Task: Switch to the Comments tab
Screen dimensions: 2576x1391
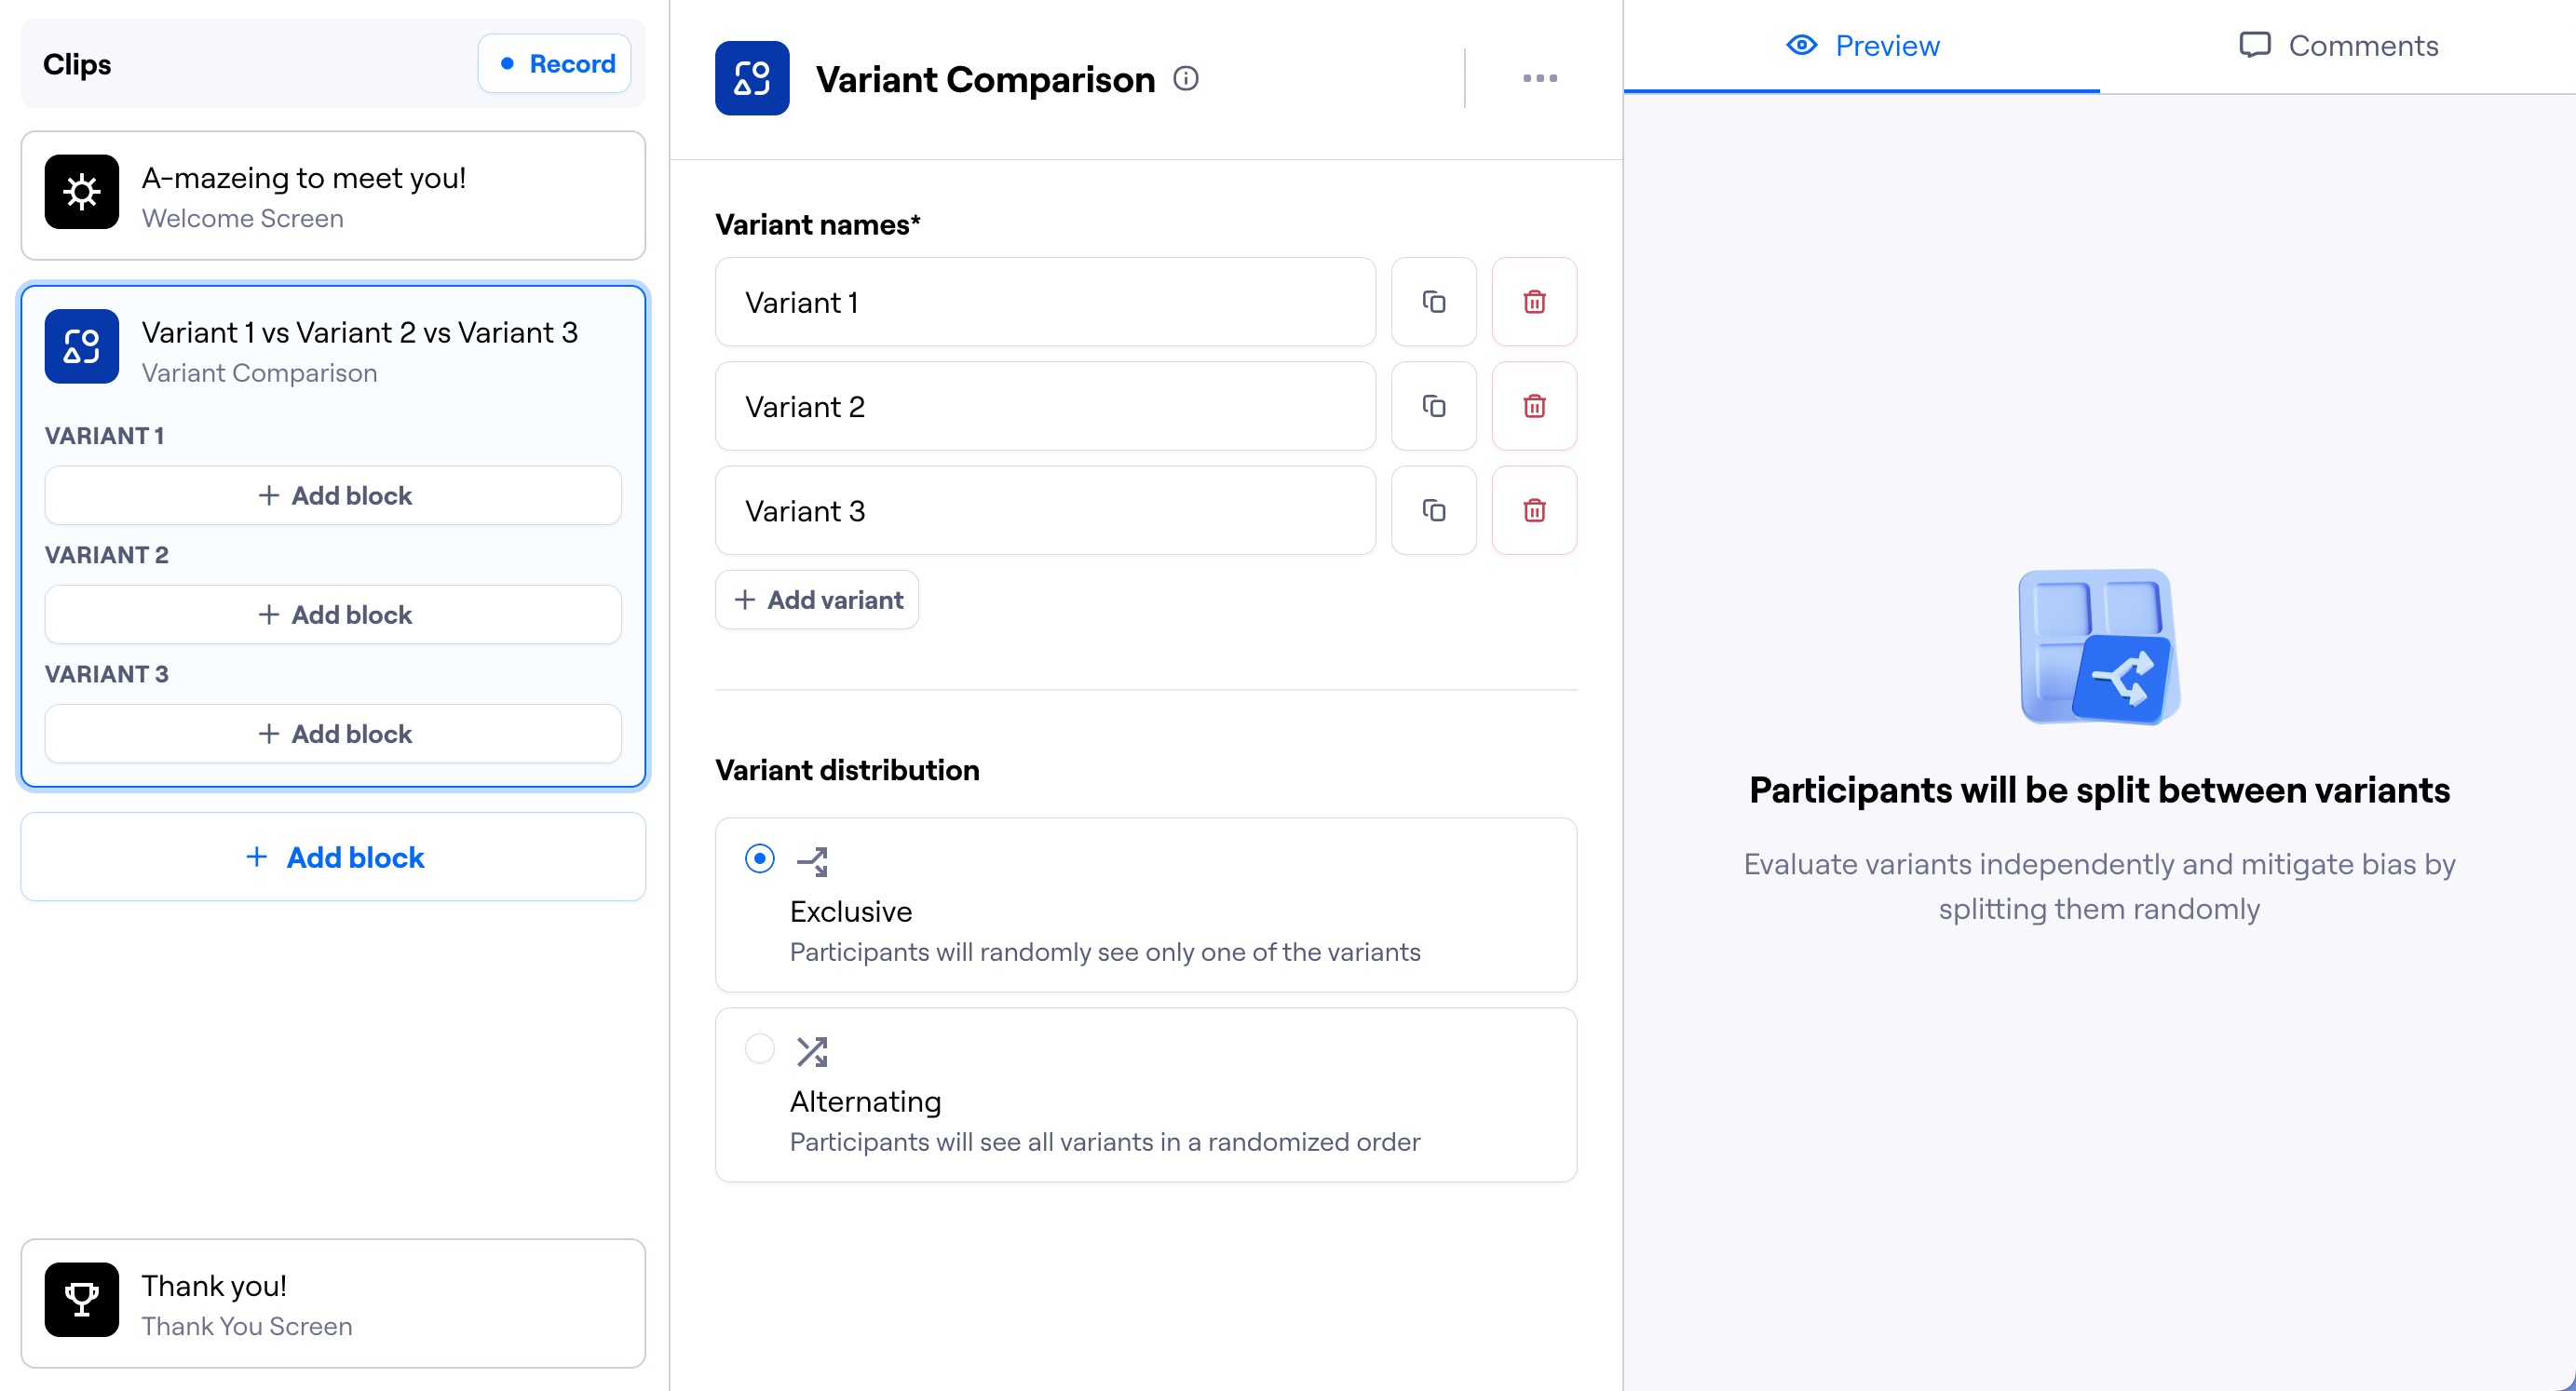Action: point(2338,46)
